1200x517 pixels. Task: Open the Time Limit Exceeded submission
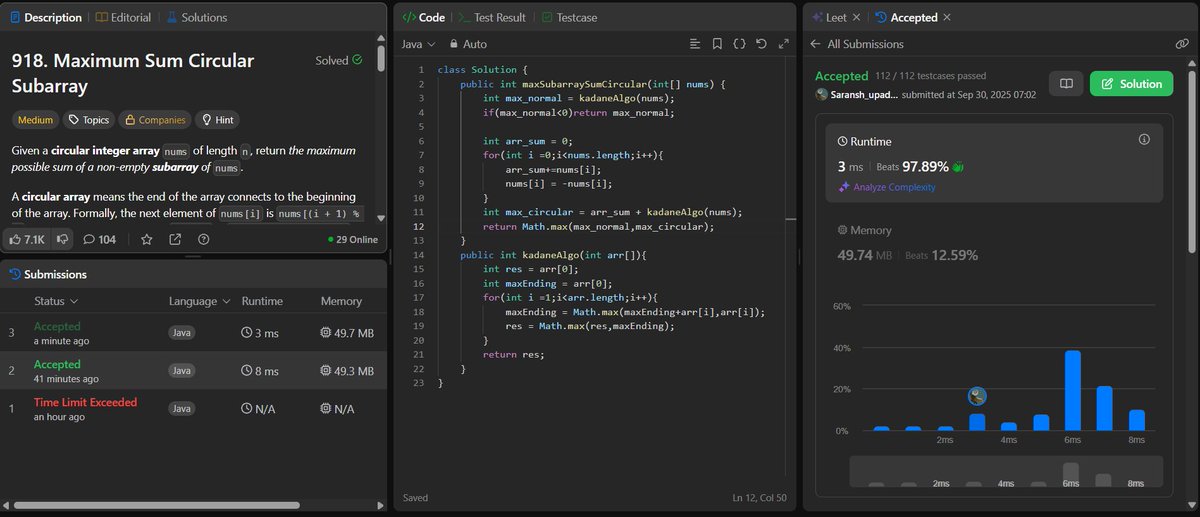(x=192, y=408)
